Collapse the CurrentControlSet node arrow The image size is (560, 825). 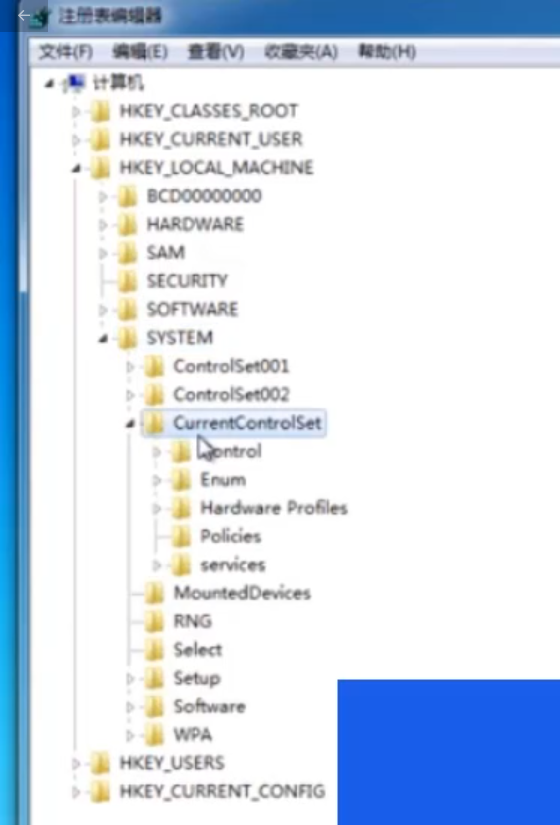coord(130,424)
